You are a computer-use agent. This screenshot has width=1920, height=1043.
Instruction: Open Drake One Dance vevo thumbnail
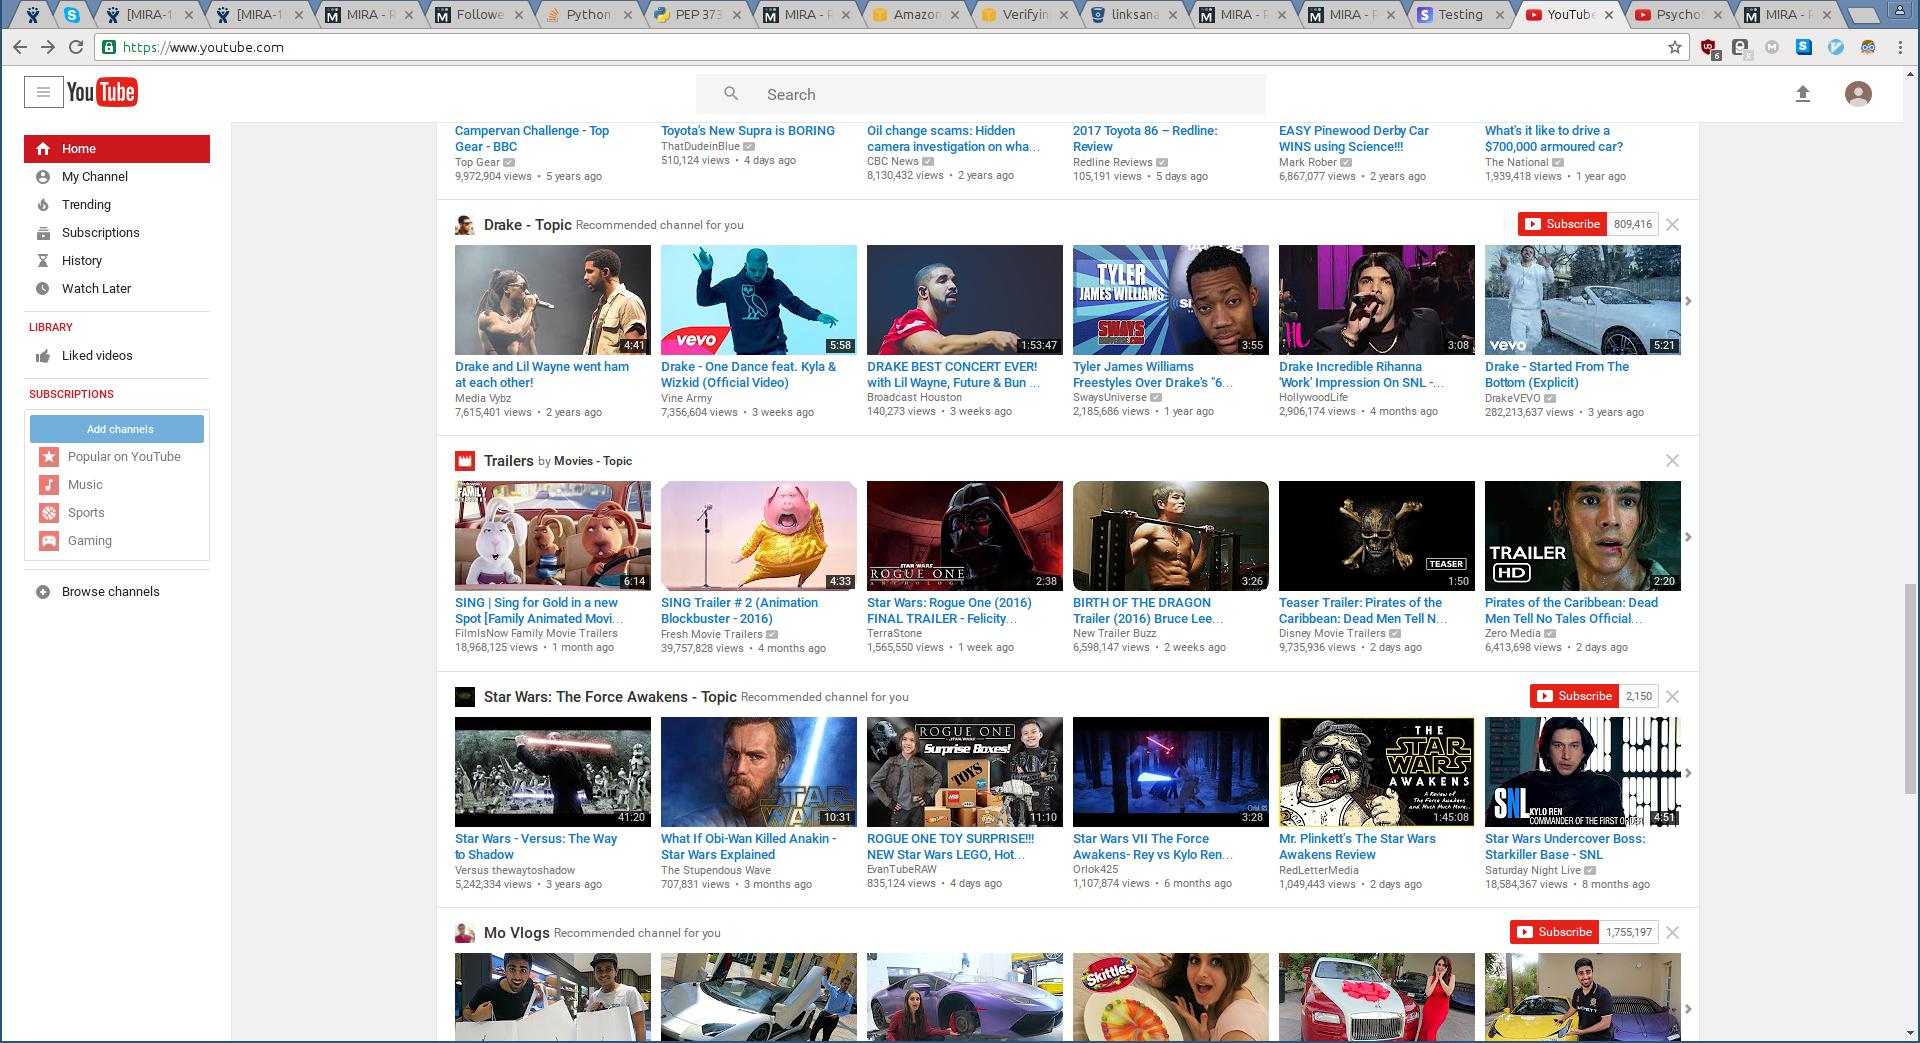pos(759,300)
